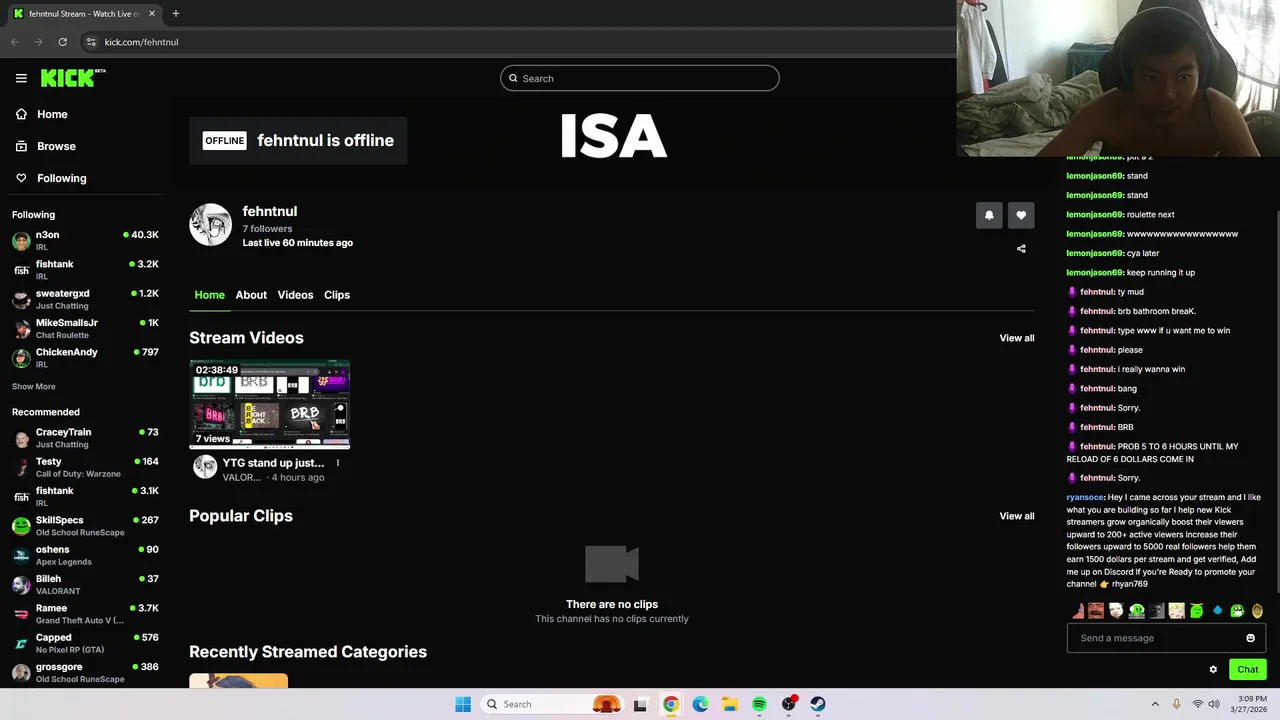Open the grossgore recommended channel
1280x720 pixels.
(x=85, y=672)
